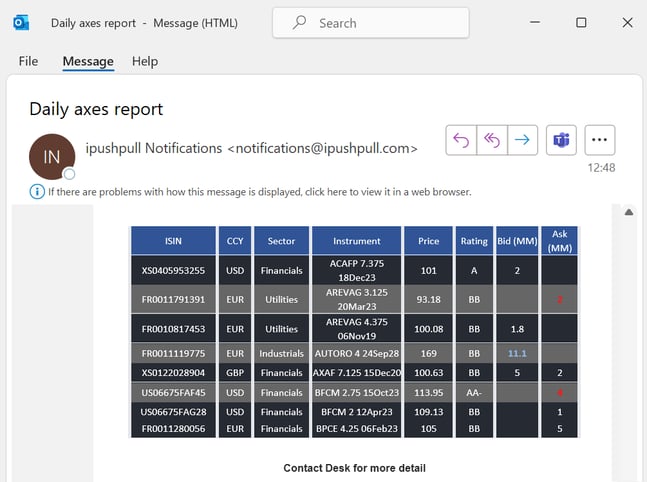647x482 pixels.
Task: Click price cell 113.95
Action: click(428, 392)
